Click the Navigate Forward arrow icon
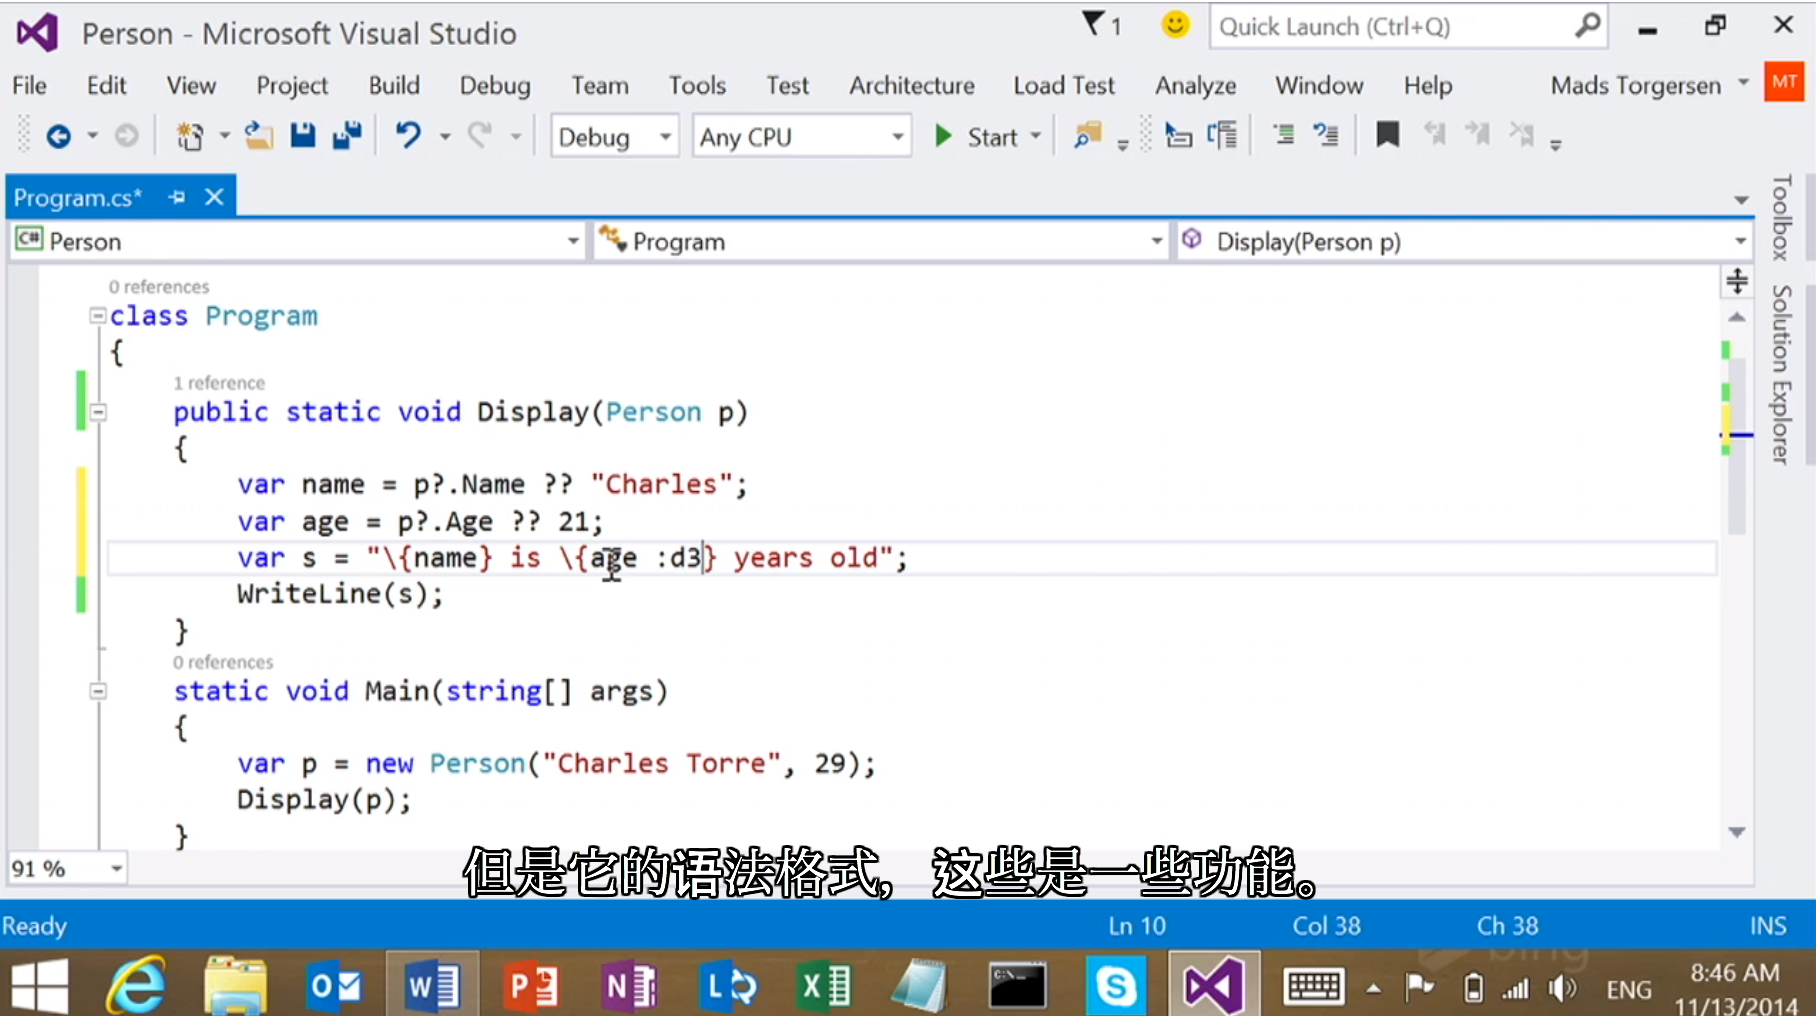The image size is (1816, 1016). pyautogui.click(x=126, y=136)
